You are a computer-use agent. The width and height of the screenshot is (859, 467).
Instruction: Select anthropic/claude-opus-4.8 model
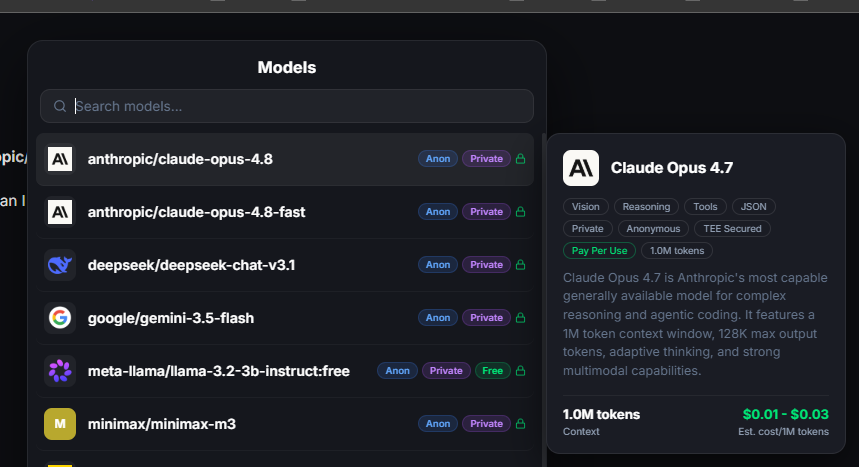coord(285,159)
